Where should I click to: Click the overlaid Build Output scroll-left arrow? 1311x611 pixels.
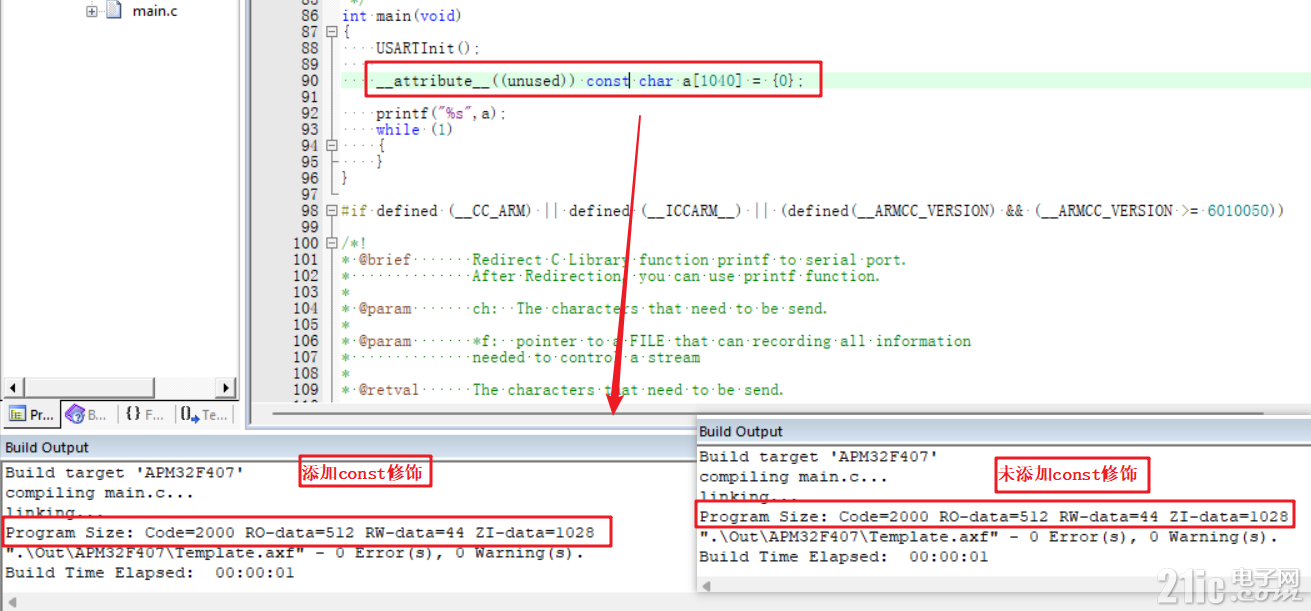[707, 586]
